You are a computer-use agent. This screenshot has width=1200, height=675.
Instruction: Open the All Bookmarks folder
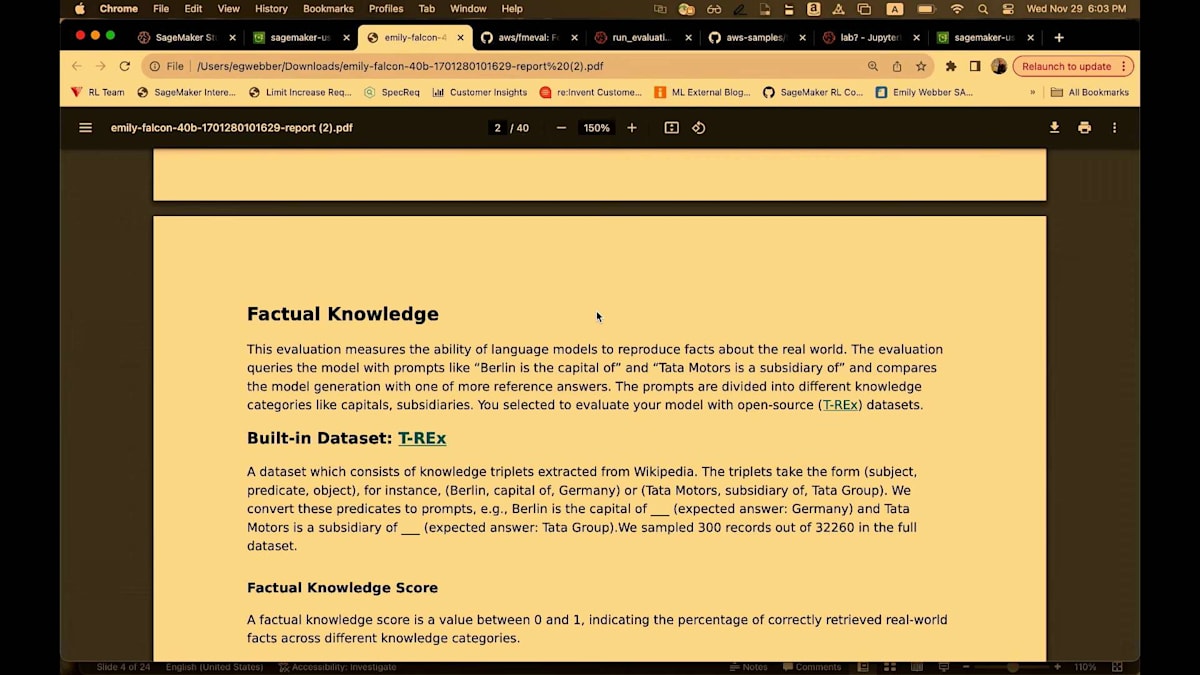(1090, 92)
